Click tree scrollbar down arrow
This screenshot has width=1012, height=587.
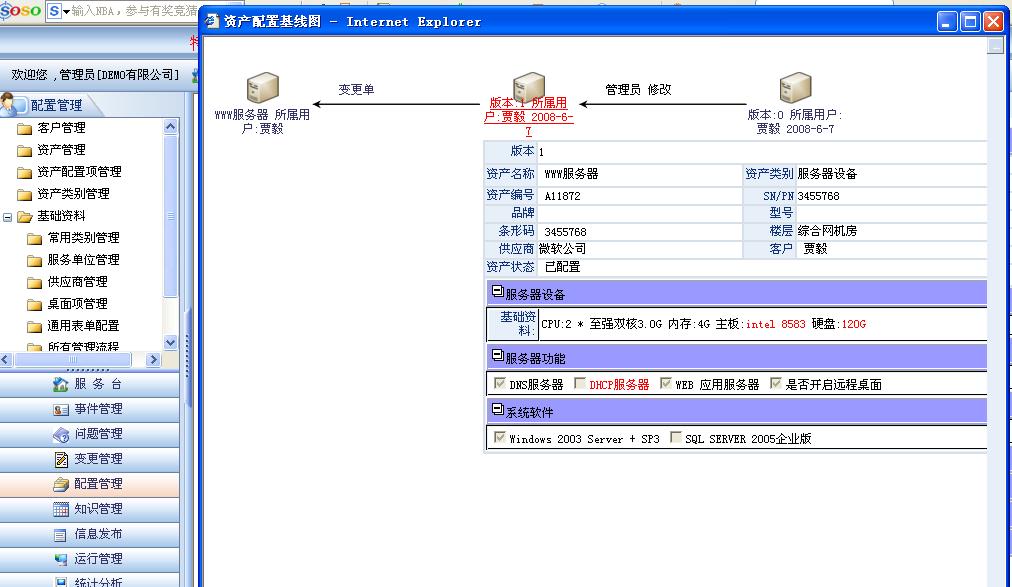170,343
